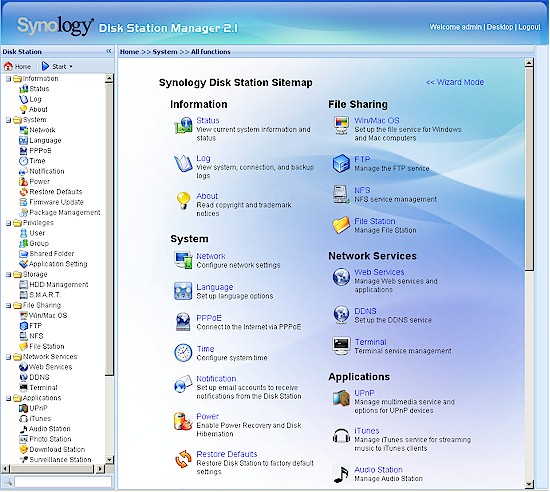Click sidebar tree scrollbar down arrow
550x492 pixels.
coord(109,459)
